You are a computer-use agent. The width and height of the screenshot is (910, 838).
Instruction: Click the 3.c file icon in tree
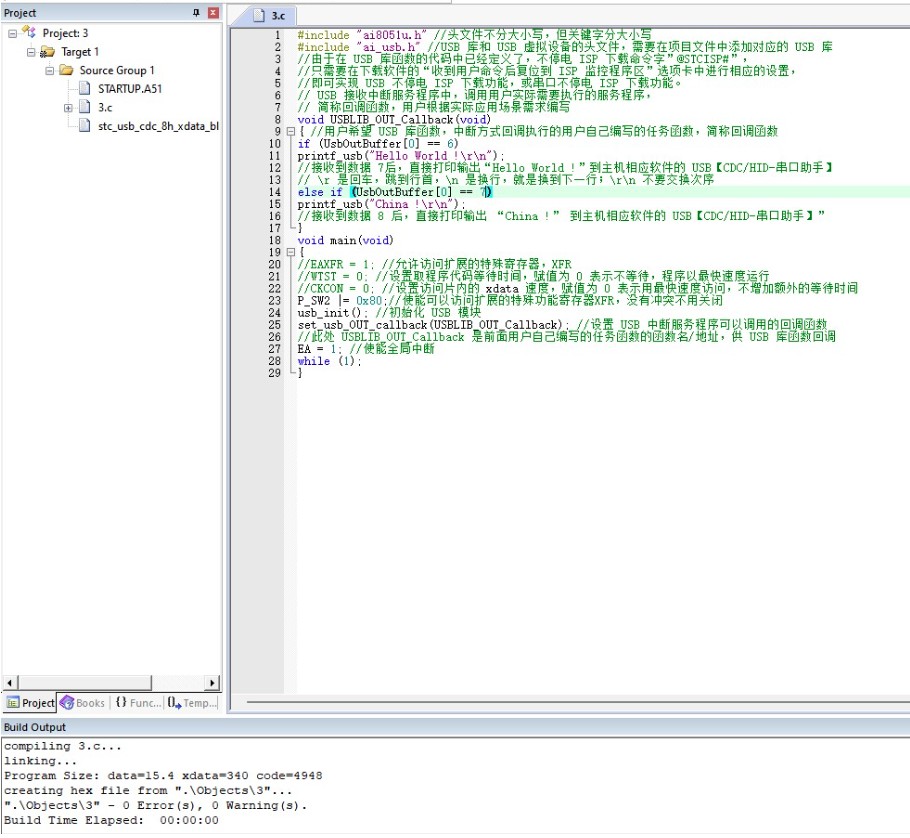point(85,107)
